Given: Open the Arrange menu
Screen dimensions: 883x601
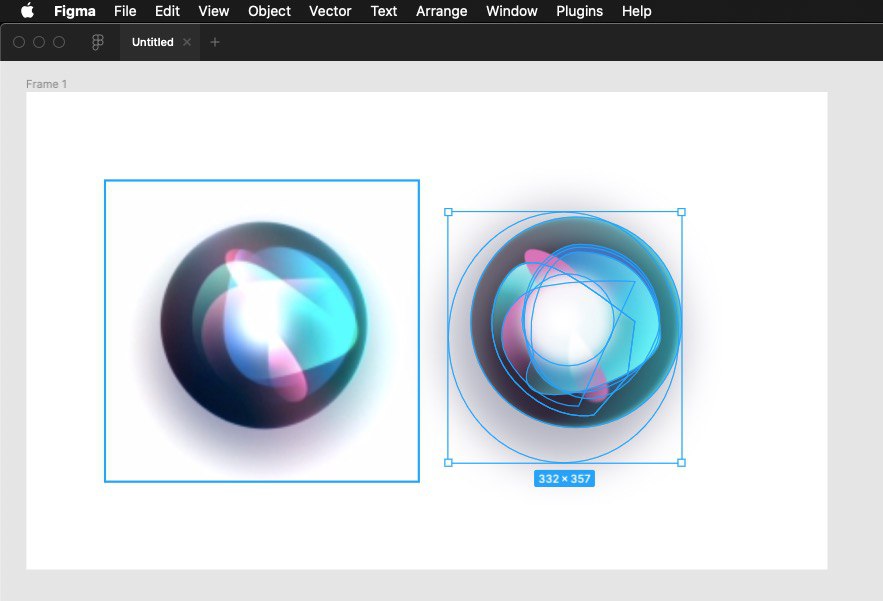Looking at the screenshot, I should point(442,11).
